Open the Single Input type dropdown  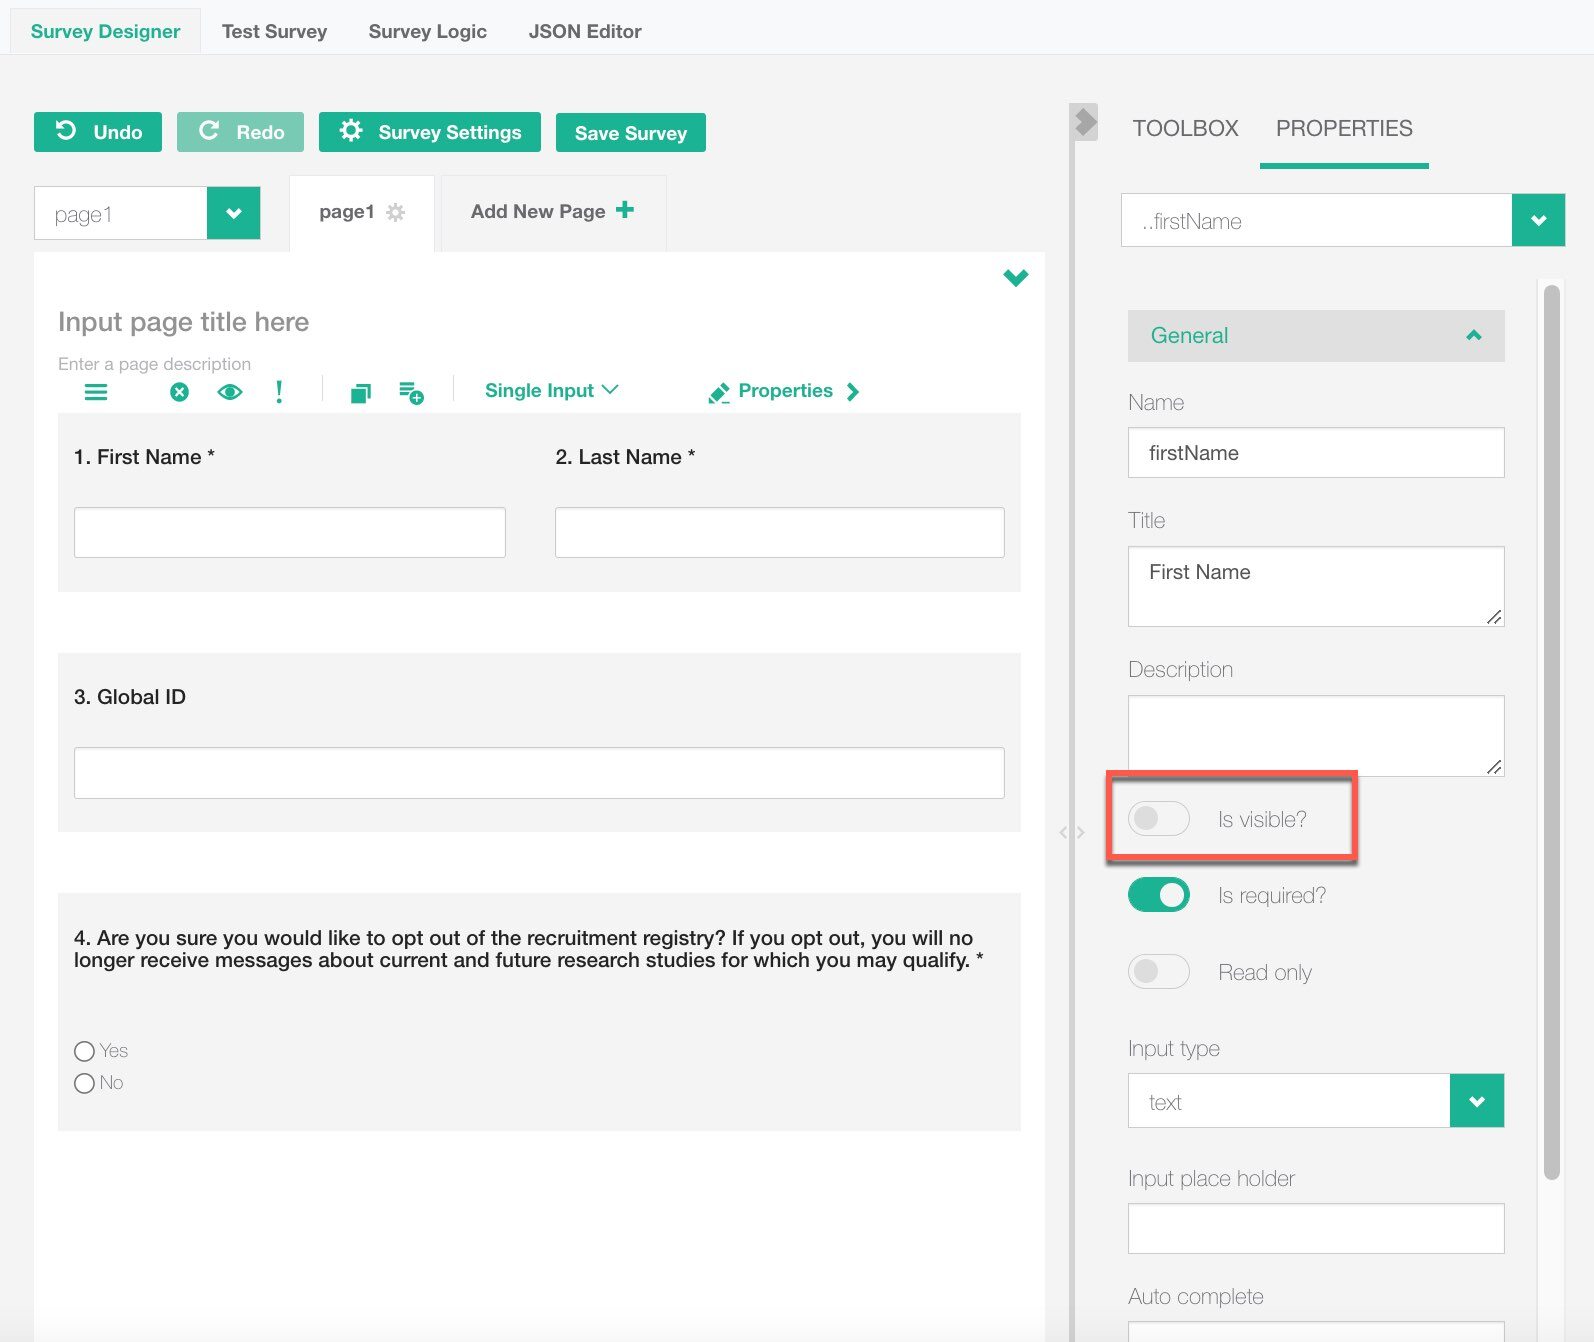[x=551, y=391]
